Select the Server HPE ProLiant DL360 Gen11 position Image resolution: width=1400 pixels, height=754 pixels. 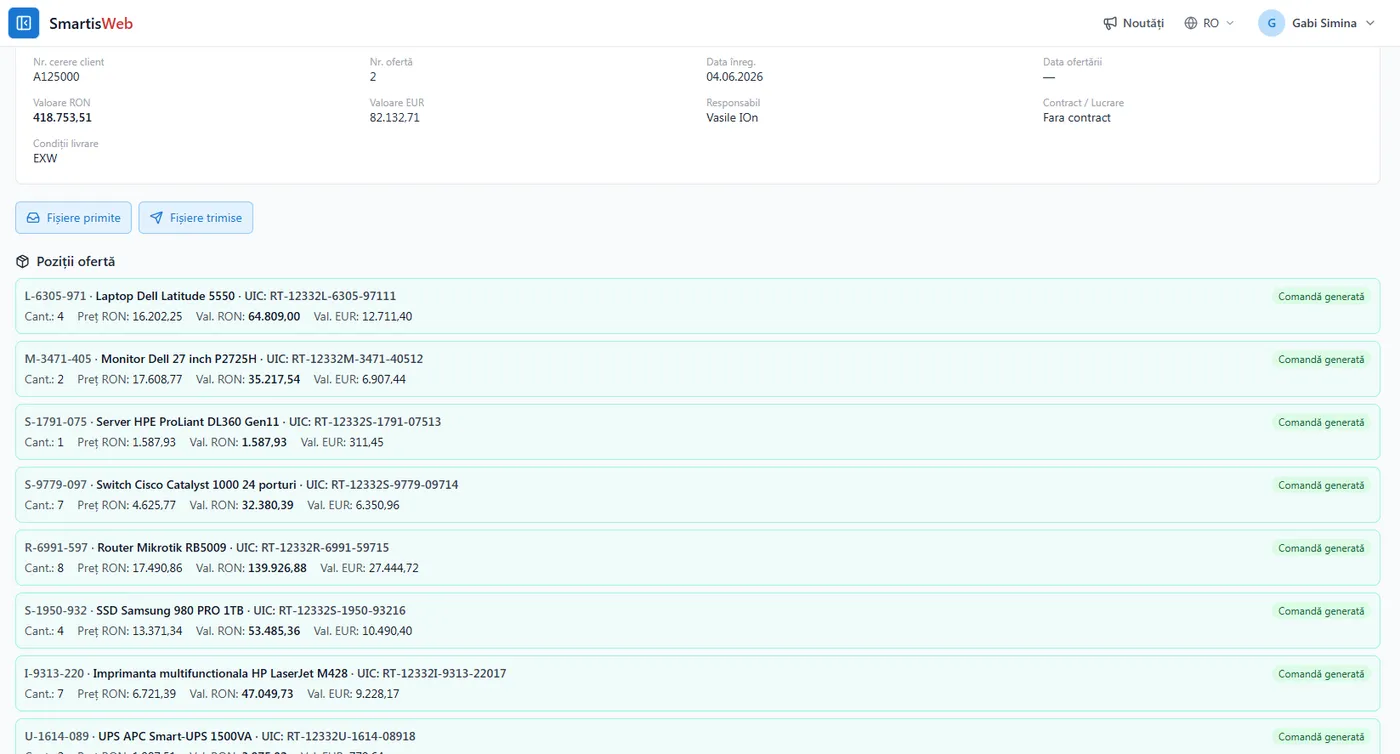[697, 432]
